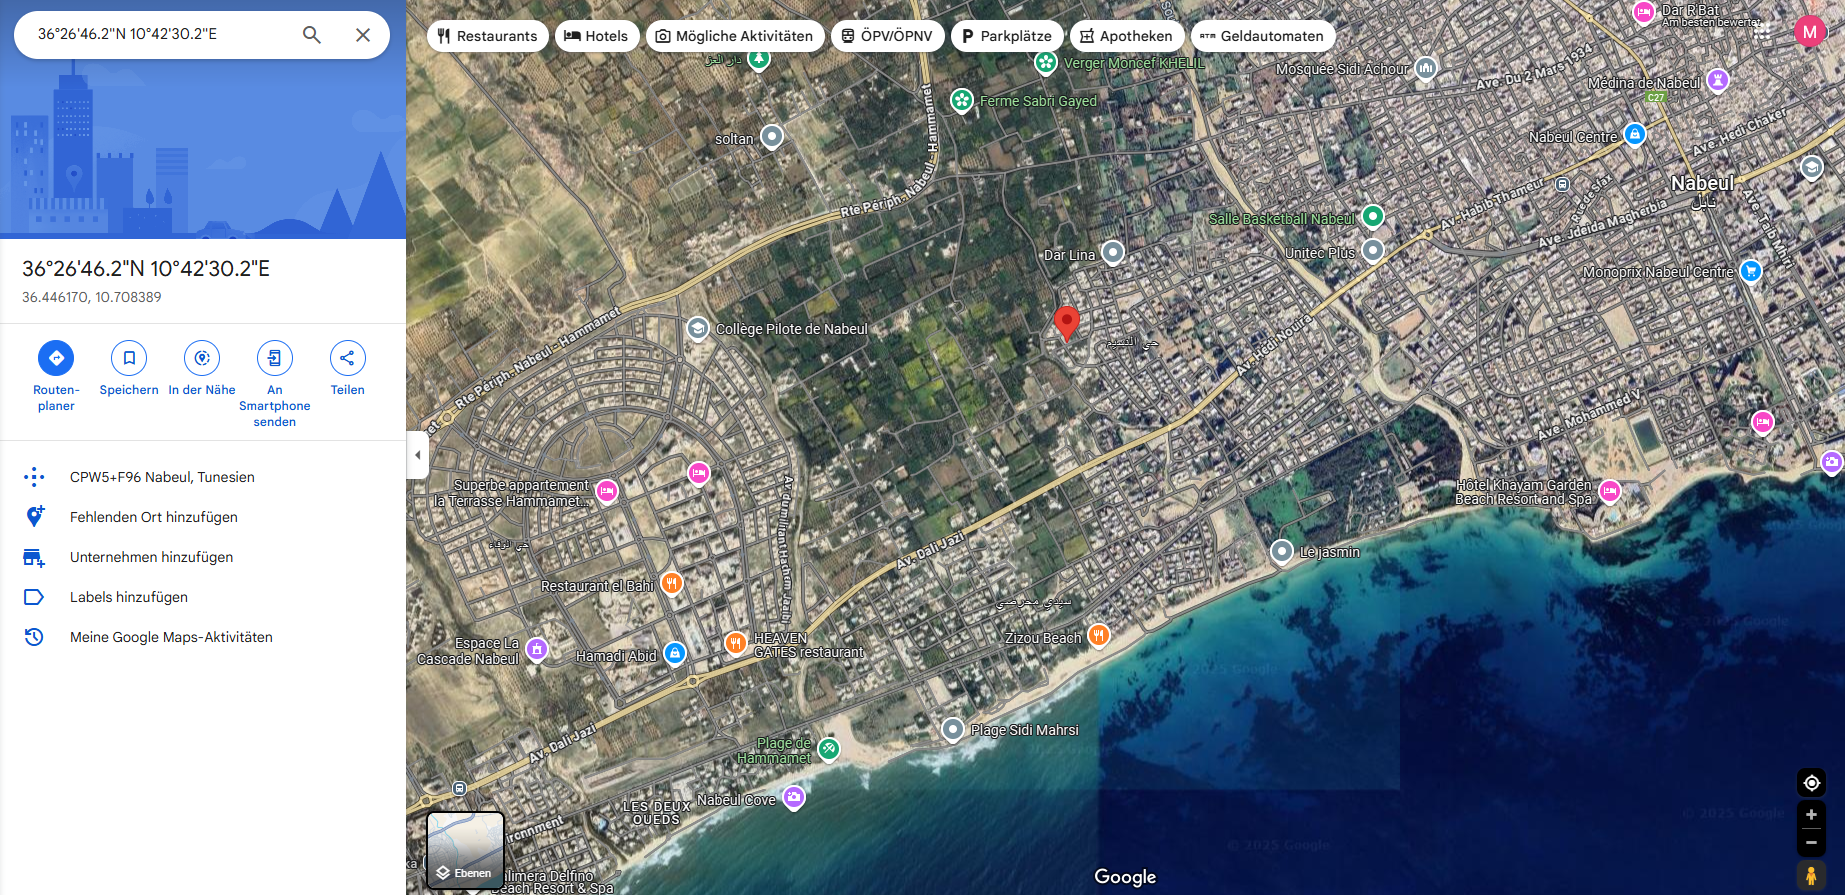
Task: Zoom in with the plus button
Action: coord(1811,815)
